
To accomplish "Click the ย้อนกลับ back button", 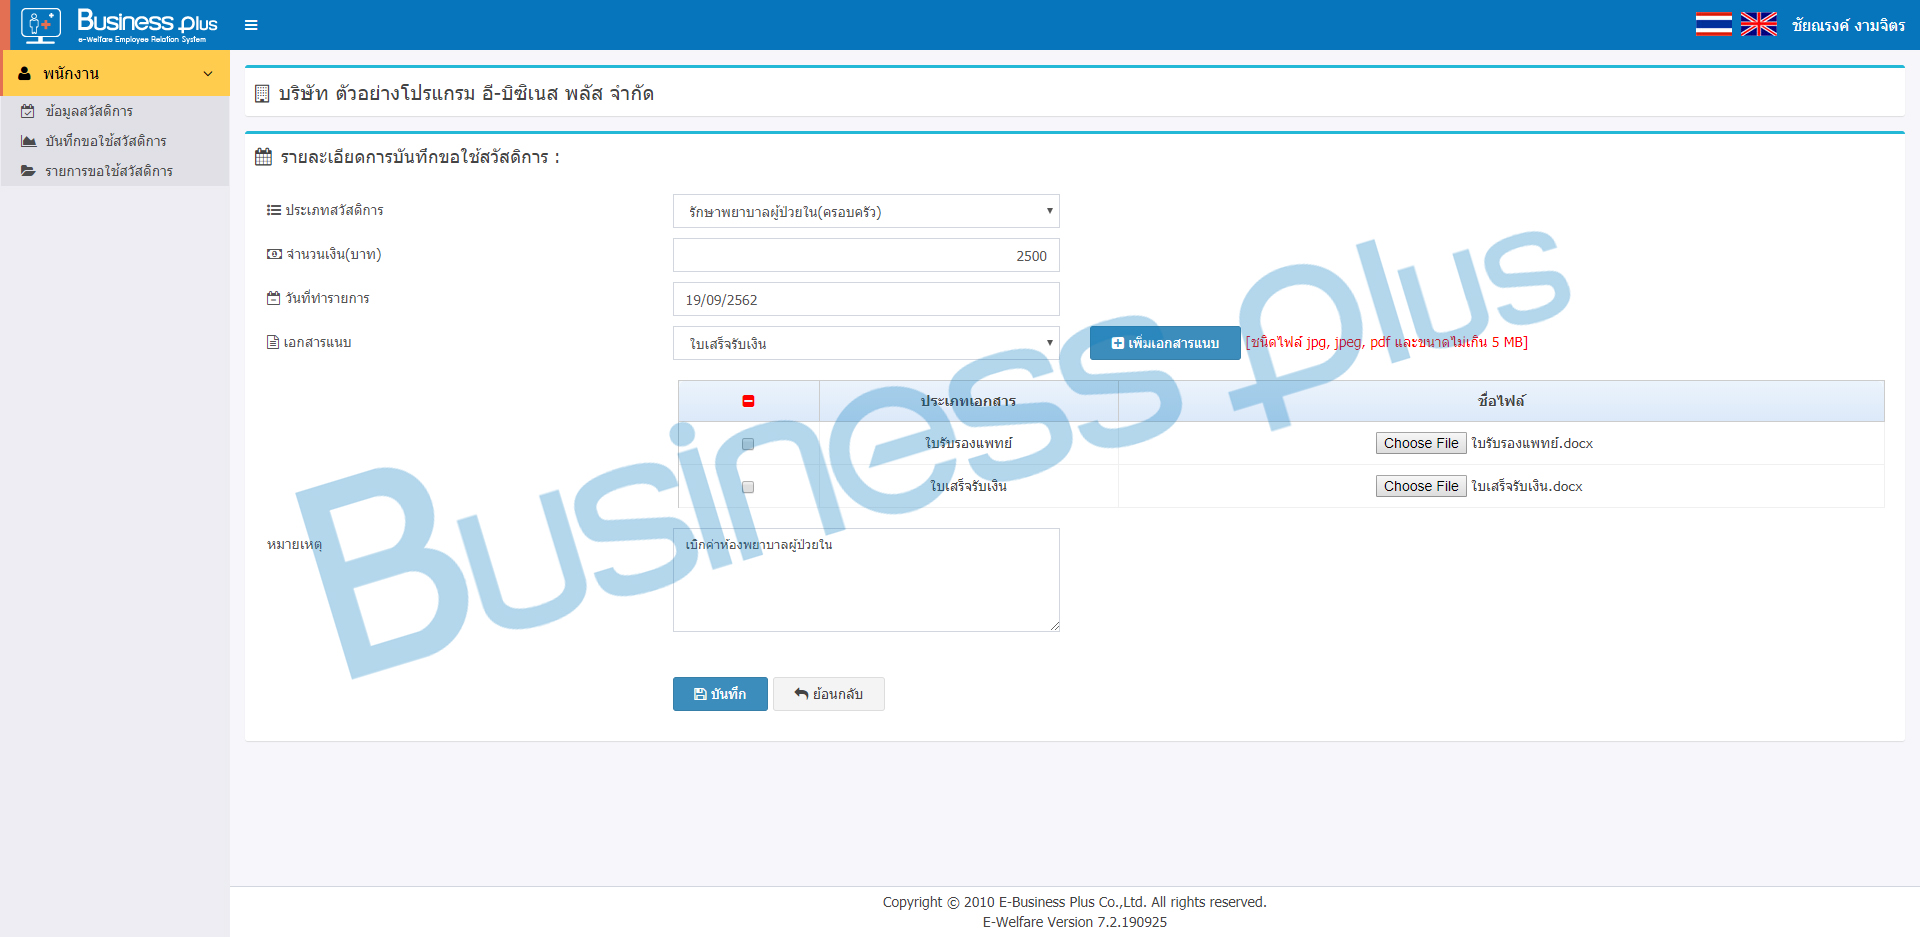I will click(828, 694).
